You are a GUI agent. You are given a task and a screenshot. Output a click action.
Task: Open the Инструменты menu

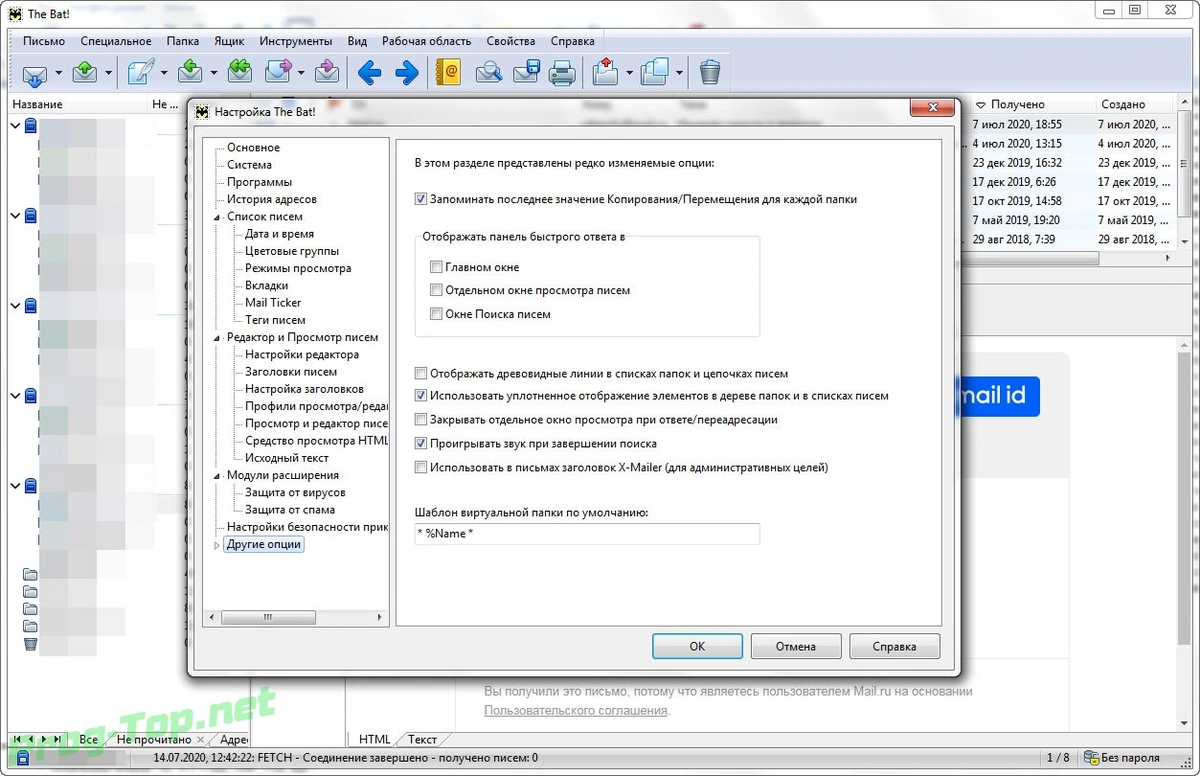pyautogui.click(x=296, y=41)
